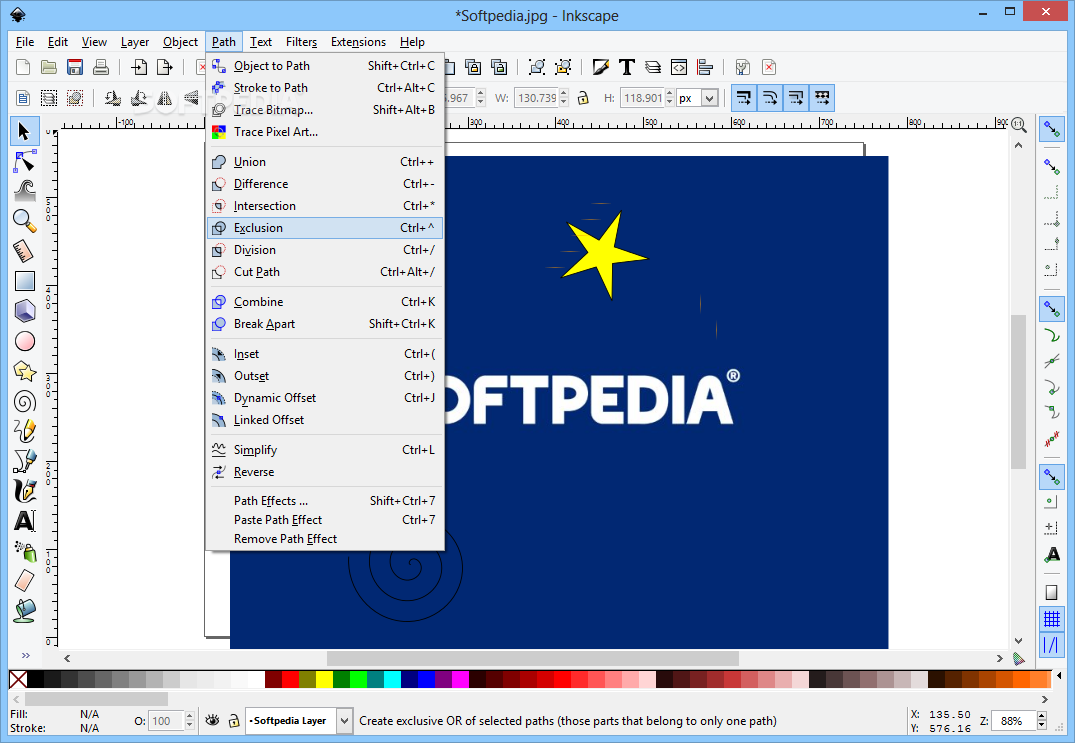Increase the H height stepper
1075x743 pixels.
[x=669, y=93]
